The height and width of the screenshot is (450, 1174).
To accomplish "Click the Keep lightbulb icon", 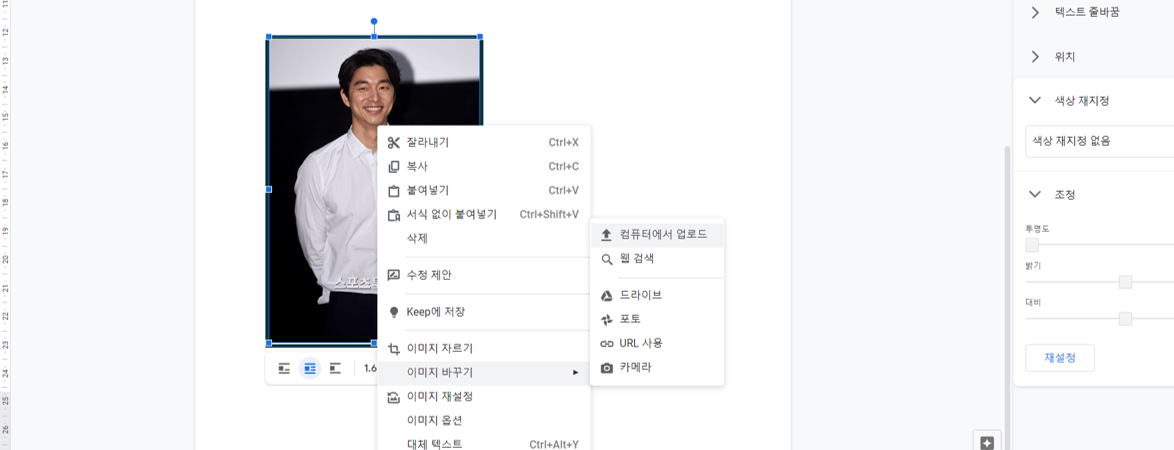I will point(394,311).
